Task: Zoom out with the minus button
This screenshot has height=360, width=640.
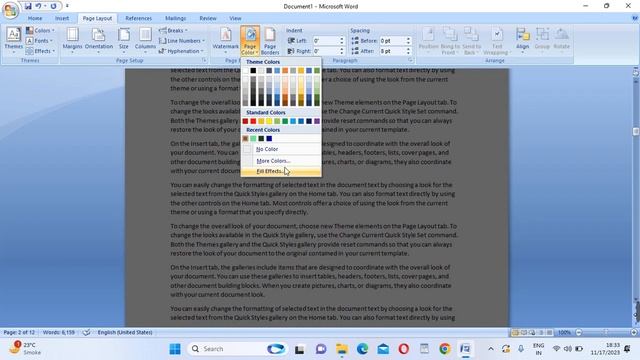Action: point(579,332)
